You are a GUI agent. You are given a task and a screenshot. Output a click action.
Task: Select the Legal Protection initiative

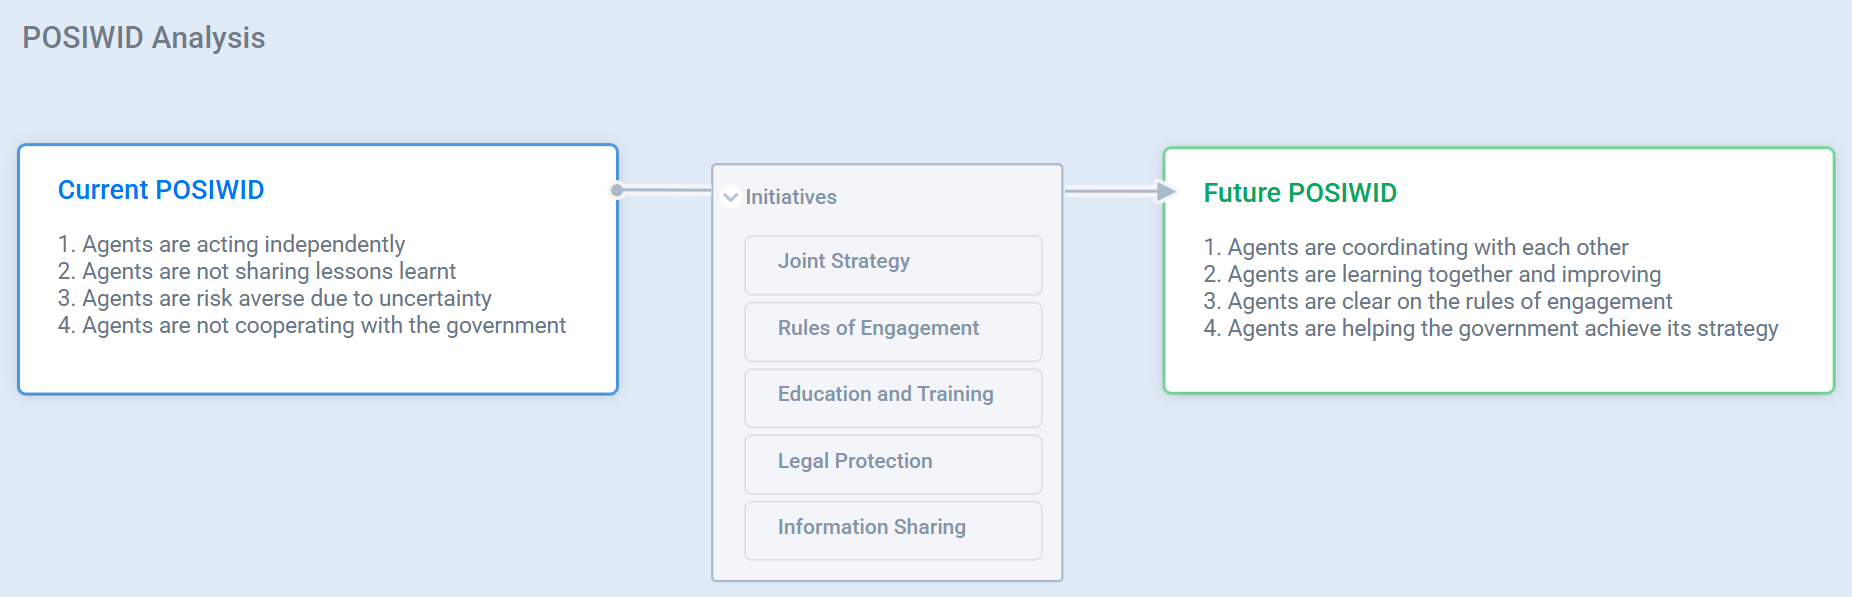coord(892,464)
